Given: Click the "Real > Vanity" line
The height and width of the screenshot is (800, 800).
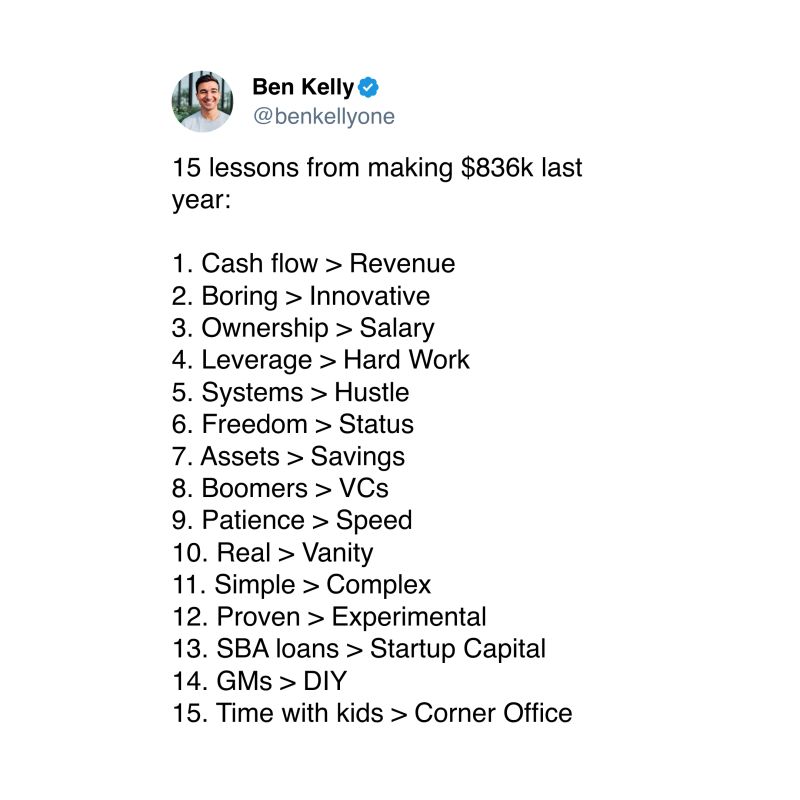Looking at the screenshot, I should click(x=272, y=553).
